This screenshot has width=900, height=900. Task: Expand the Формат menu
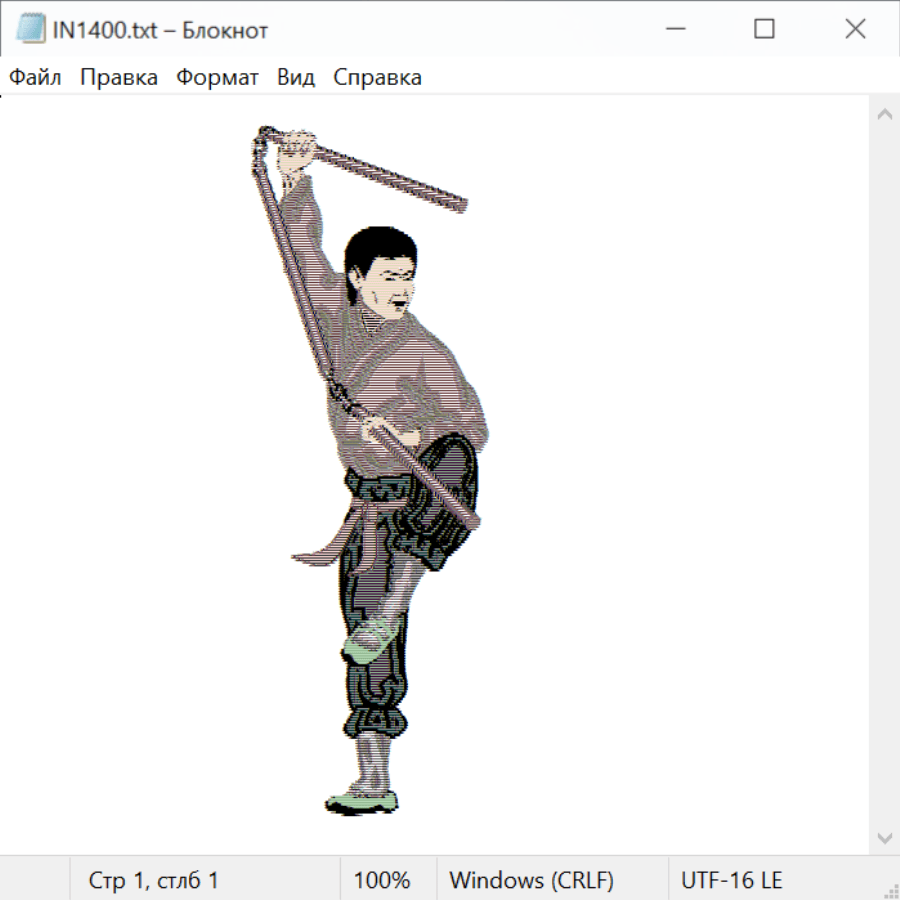pyautogui.click(x=217, y=77)
